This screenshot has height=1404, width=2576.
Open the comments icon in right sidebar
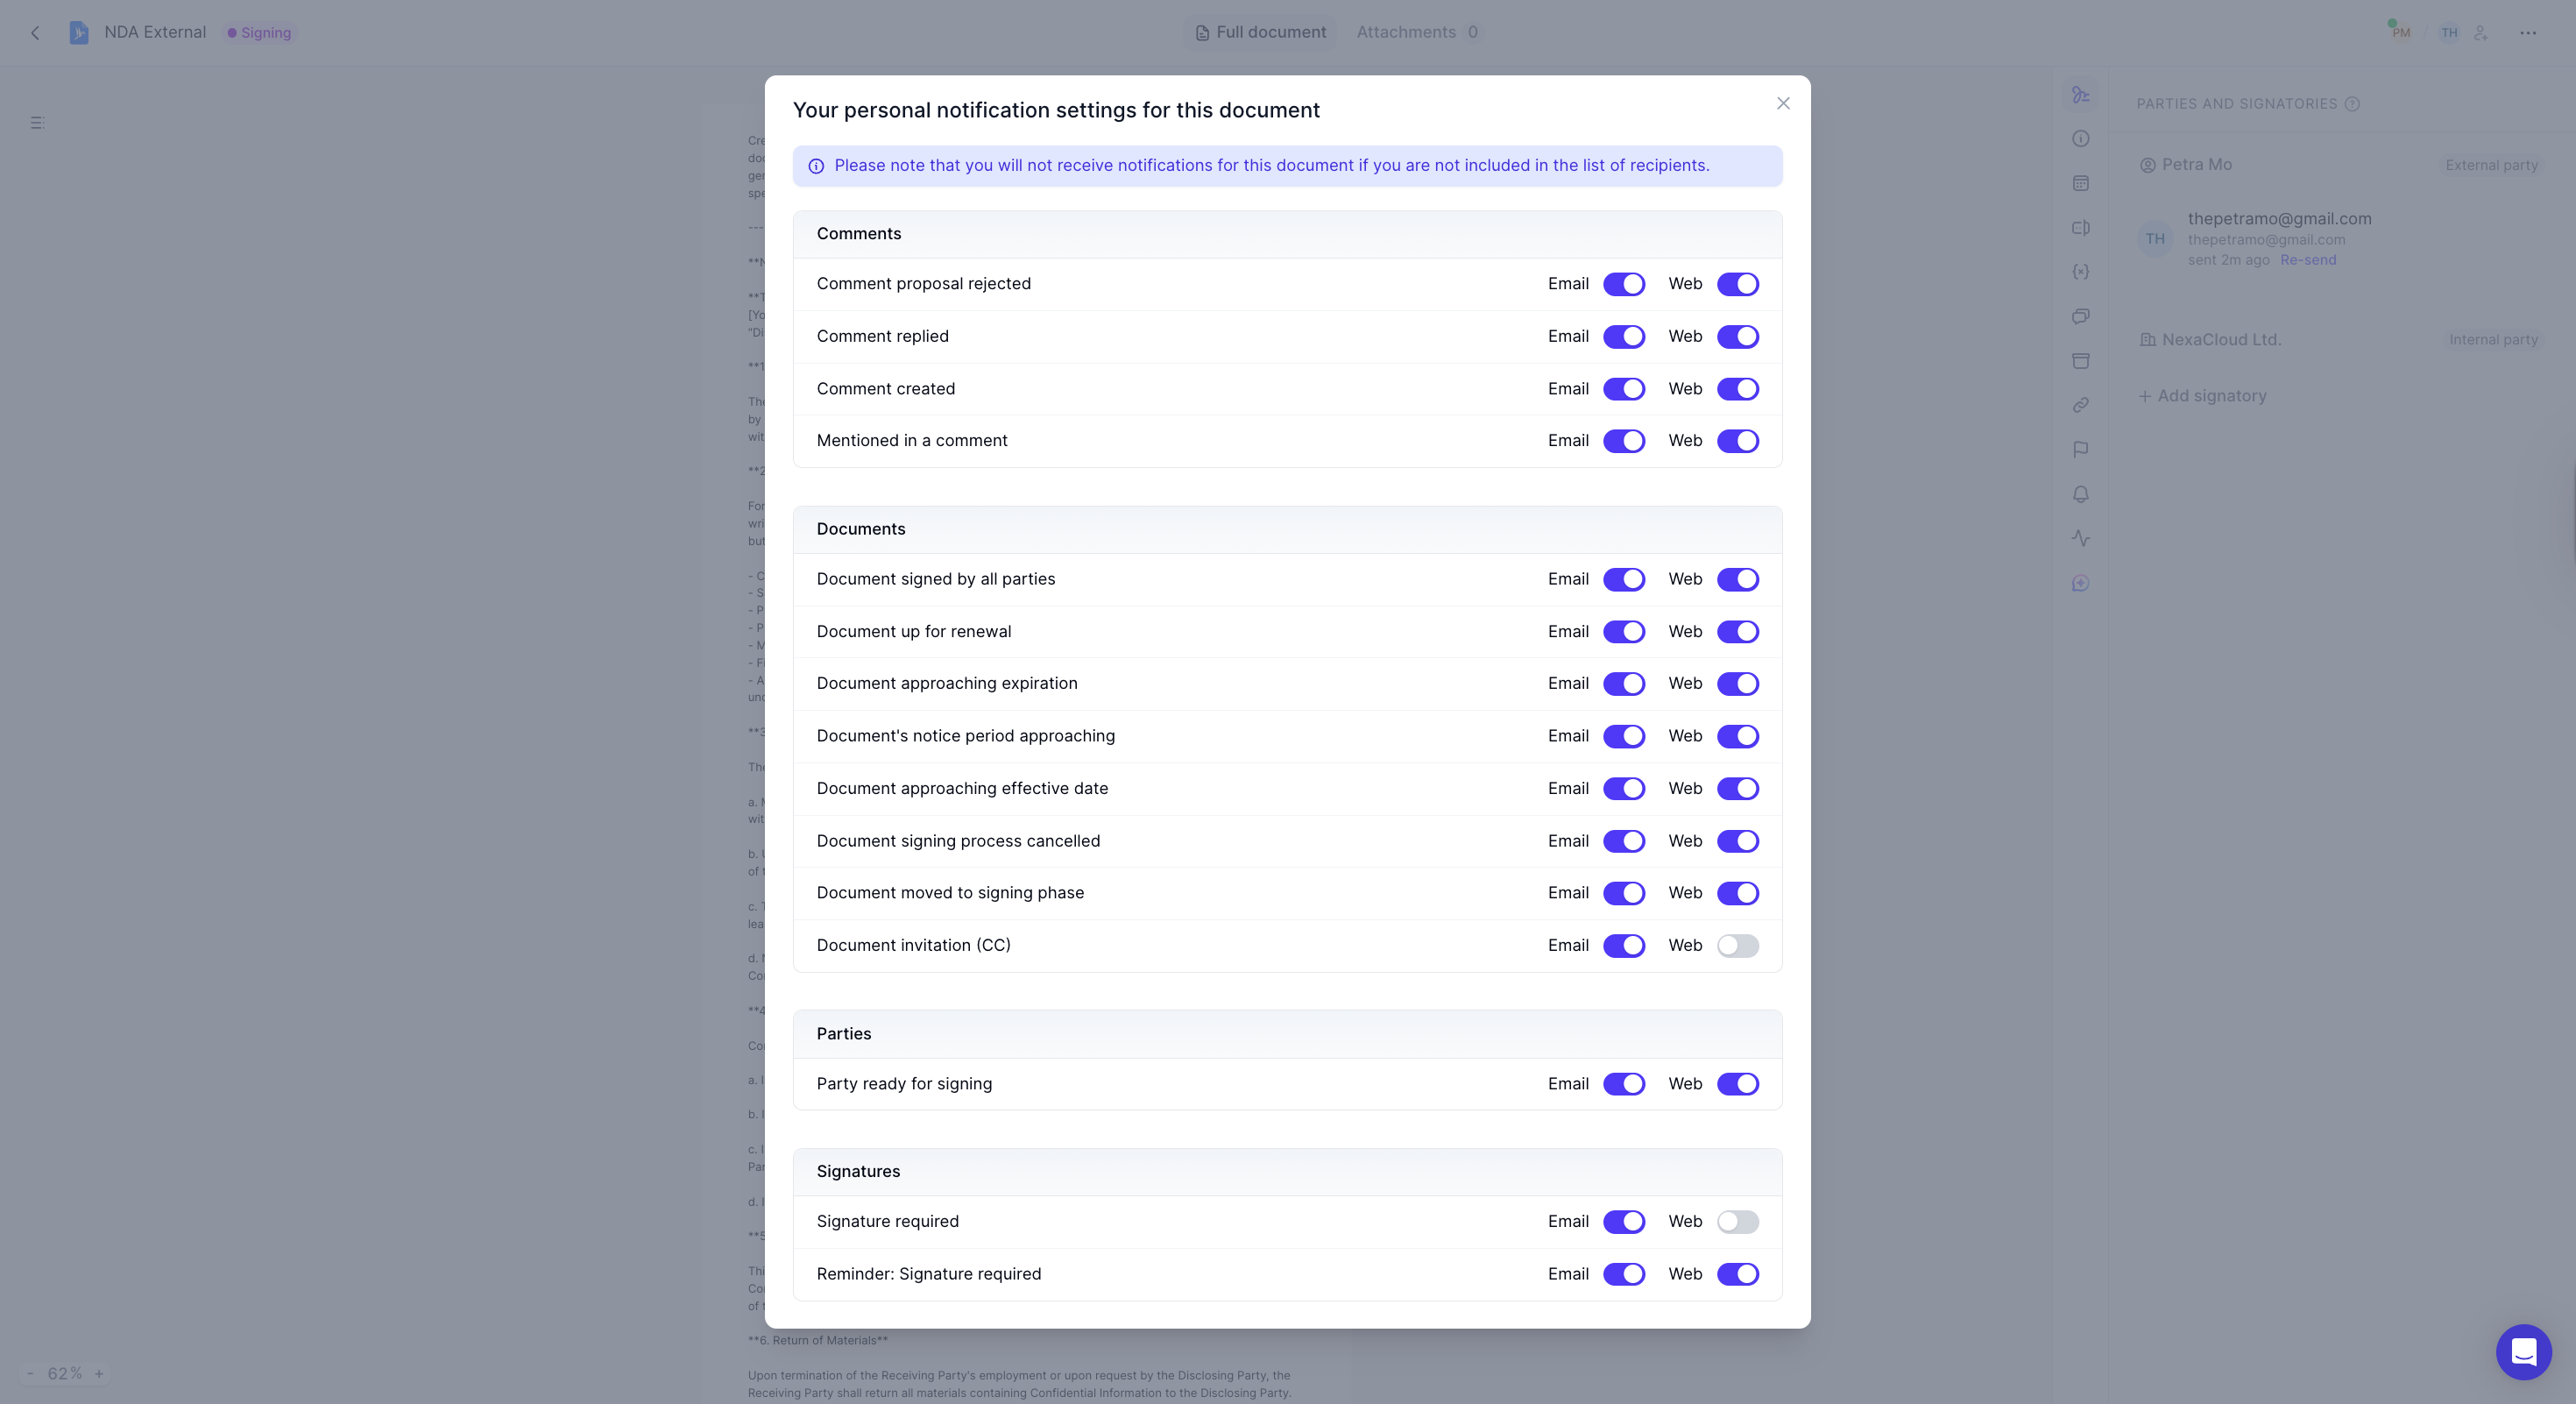(2081, 316)
